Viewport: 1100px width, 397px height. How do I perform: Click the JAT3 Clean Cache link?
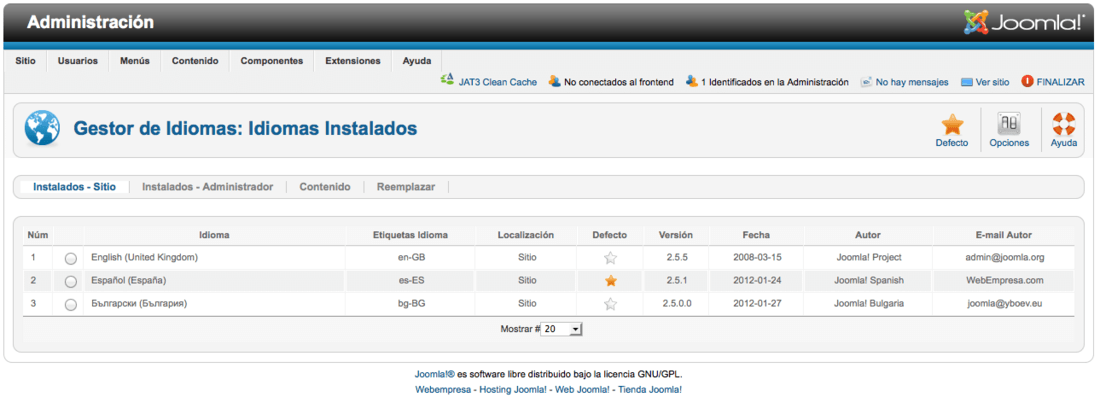tap(497, 82)
